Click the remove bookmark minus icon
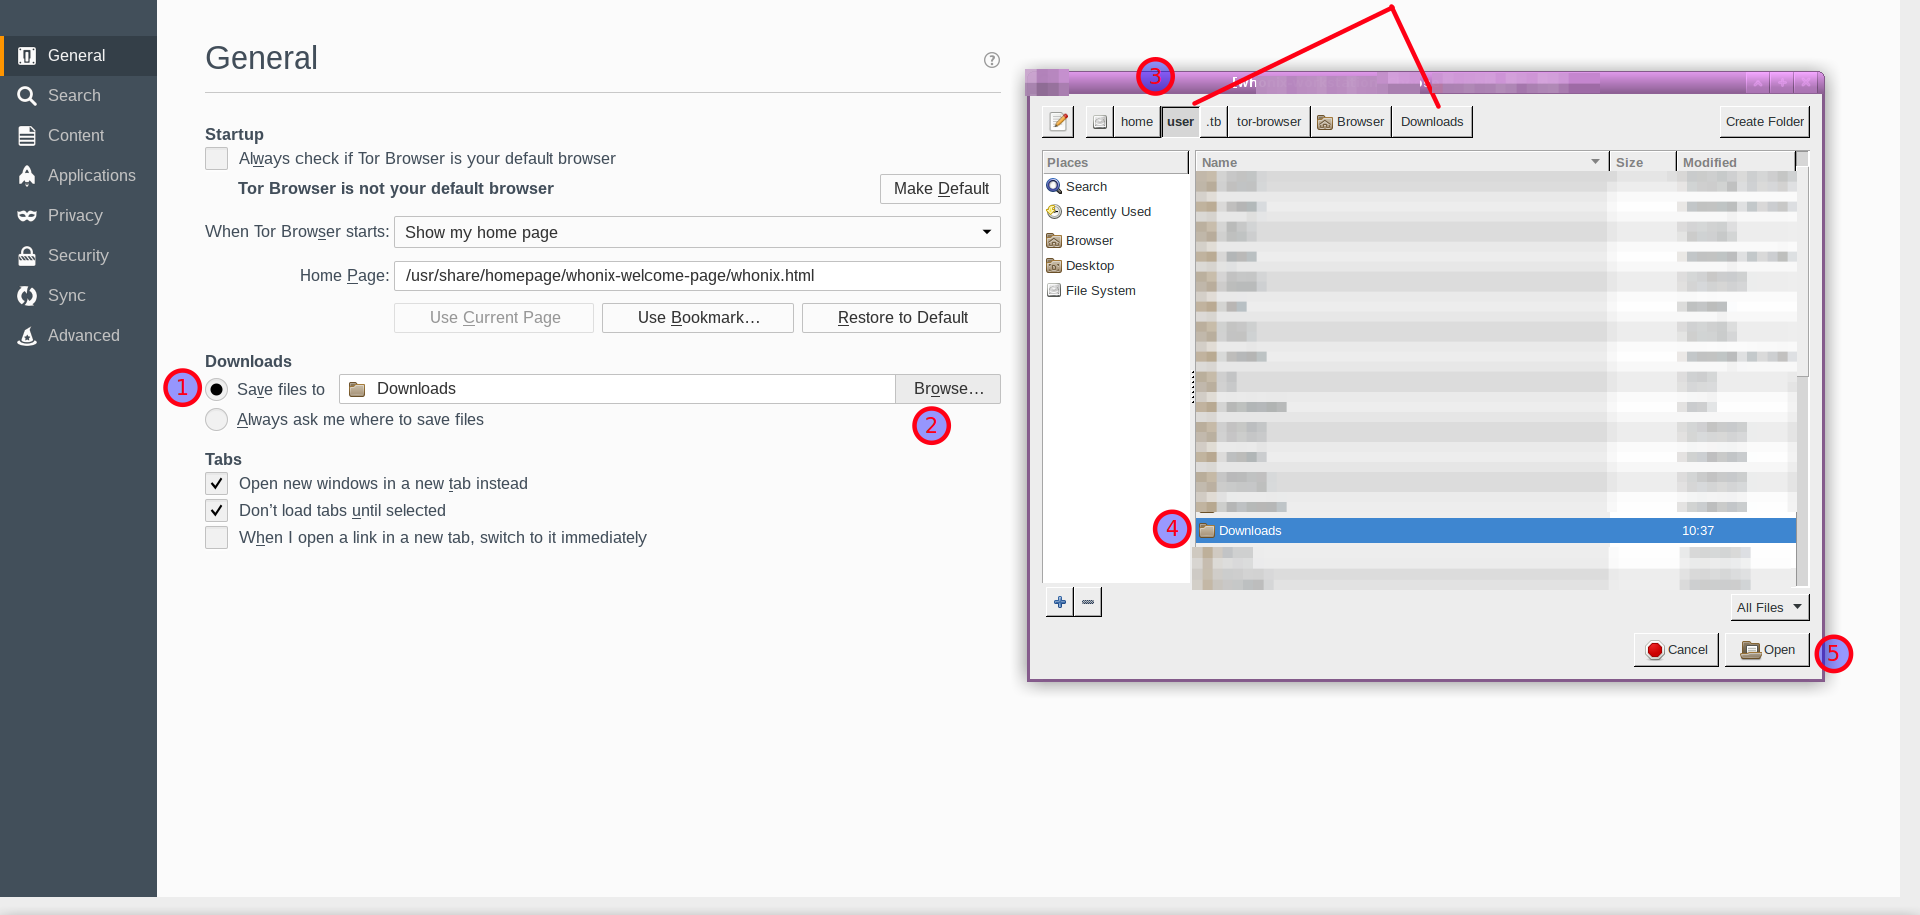Image resolution: width=1920 pixels, height=915 pixels. coord(1088,602)
